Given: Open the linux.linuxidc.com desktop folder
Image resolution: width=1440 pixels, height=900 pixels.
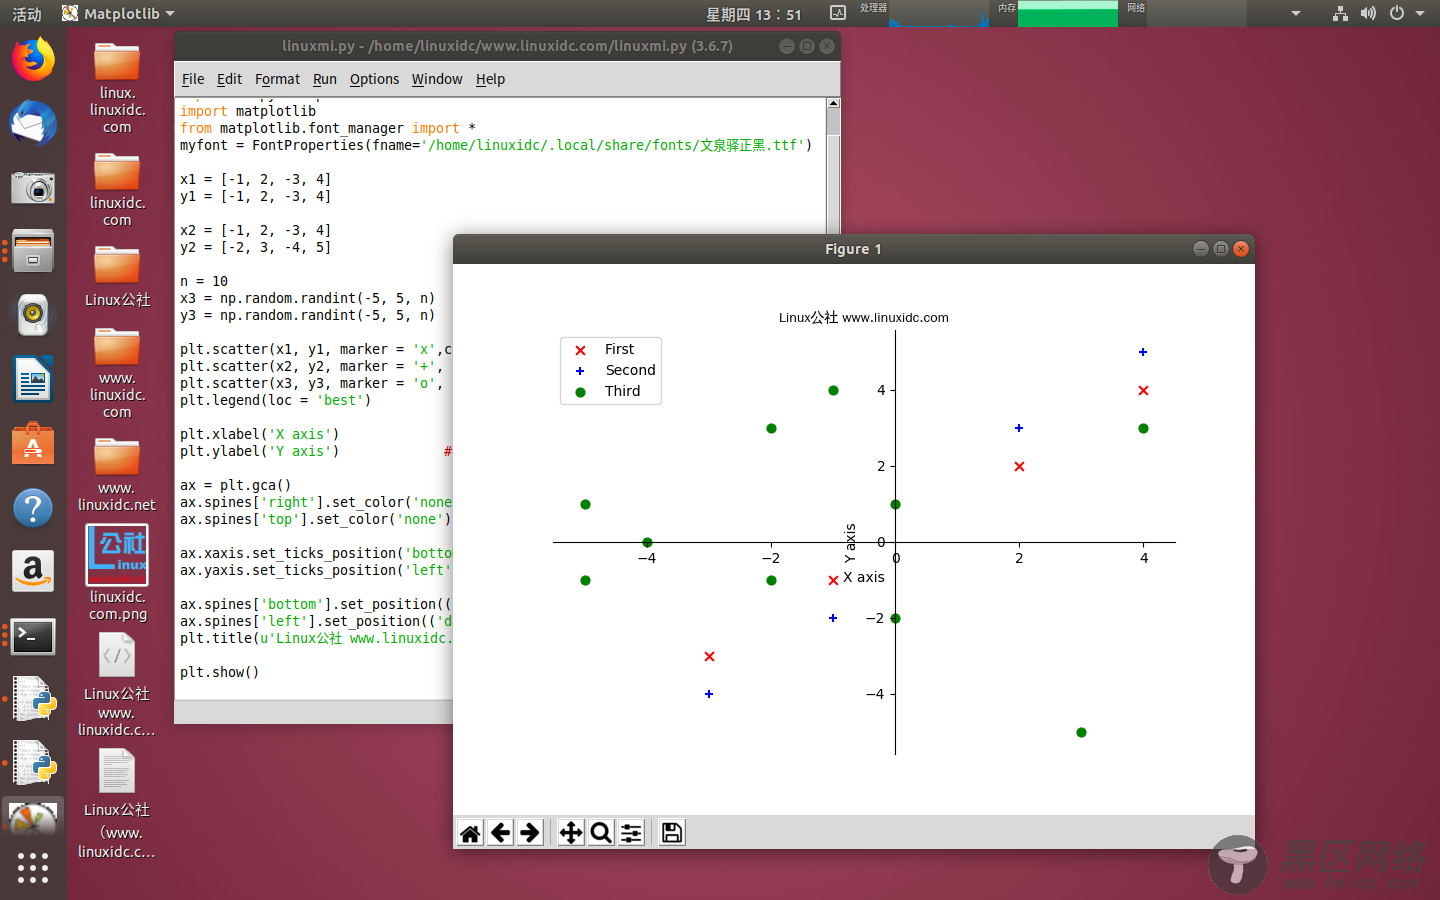Looking at the screenshot, I should (x=117, y=88).
